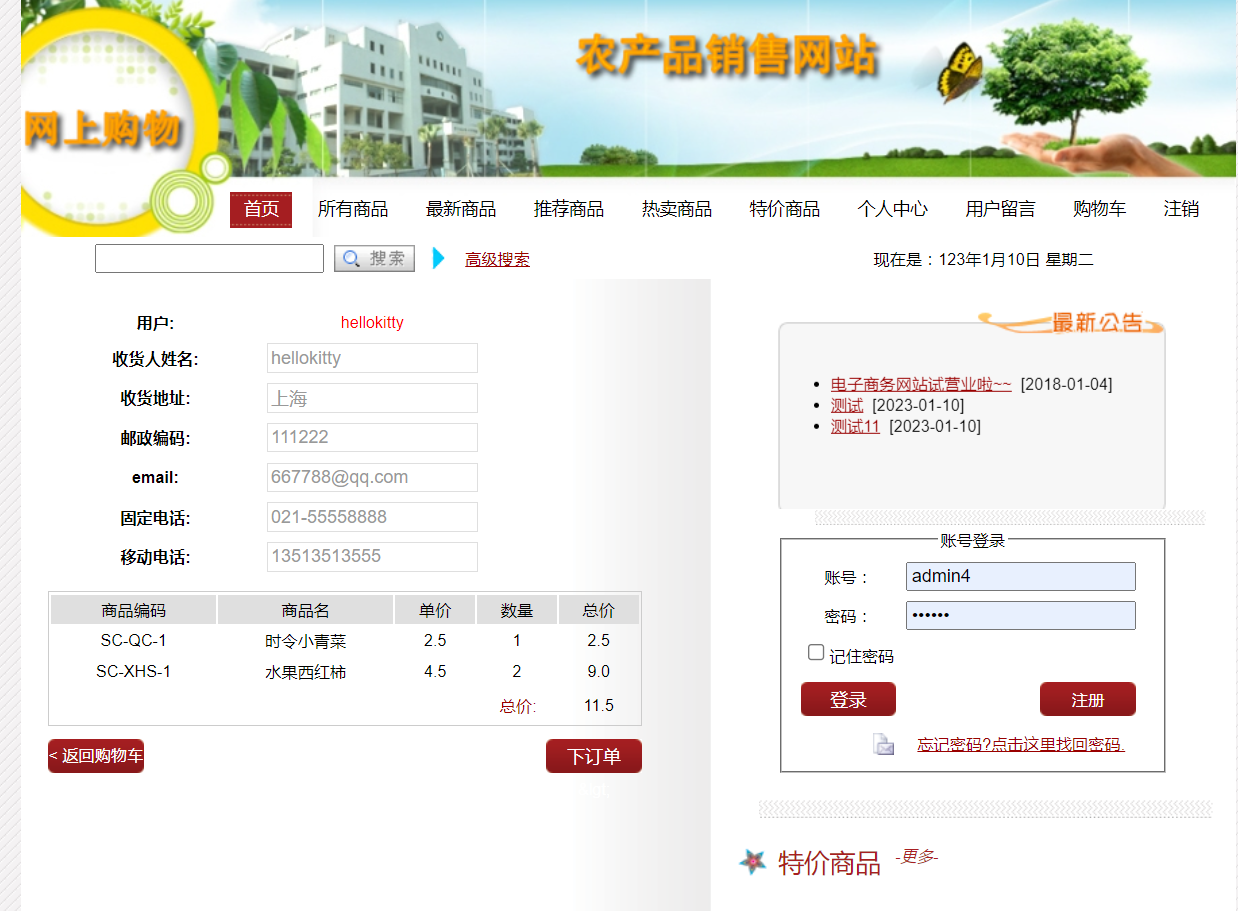Click the 密码 password field

1021,615
